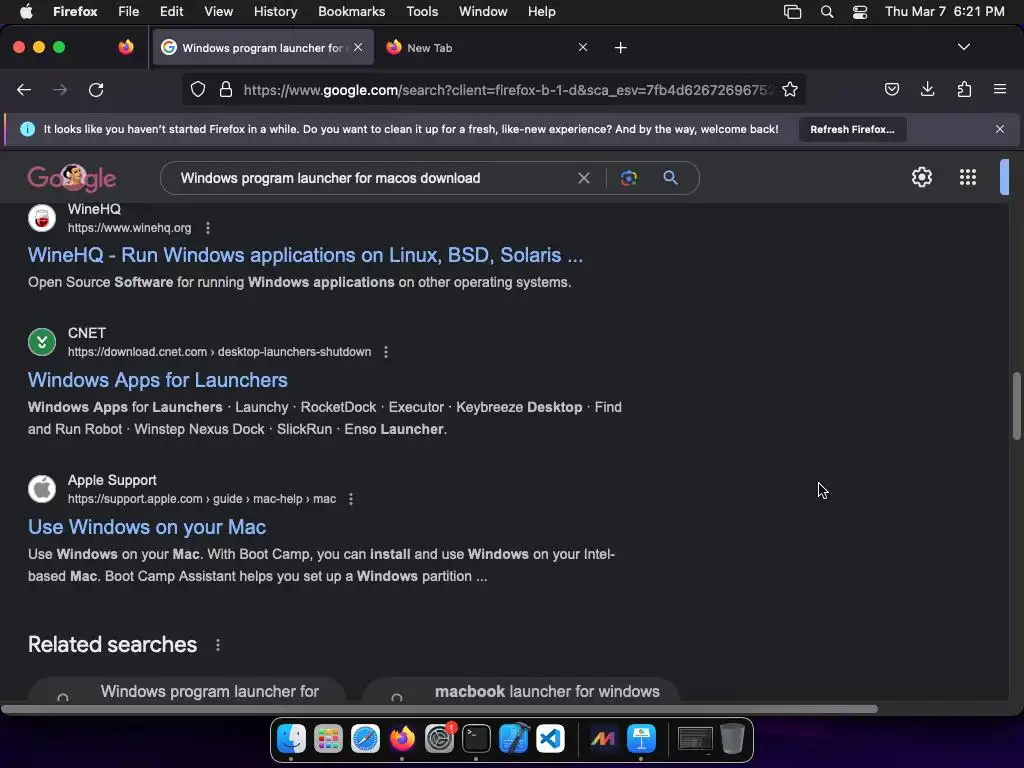Screen dimensions: 1024x768
Task: Go back to the previous page
Action: 24,89
